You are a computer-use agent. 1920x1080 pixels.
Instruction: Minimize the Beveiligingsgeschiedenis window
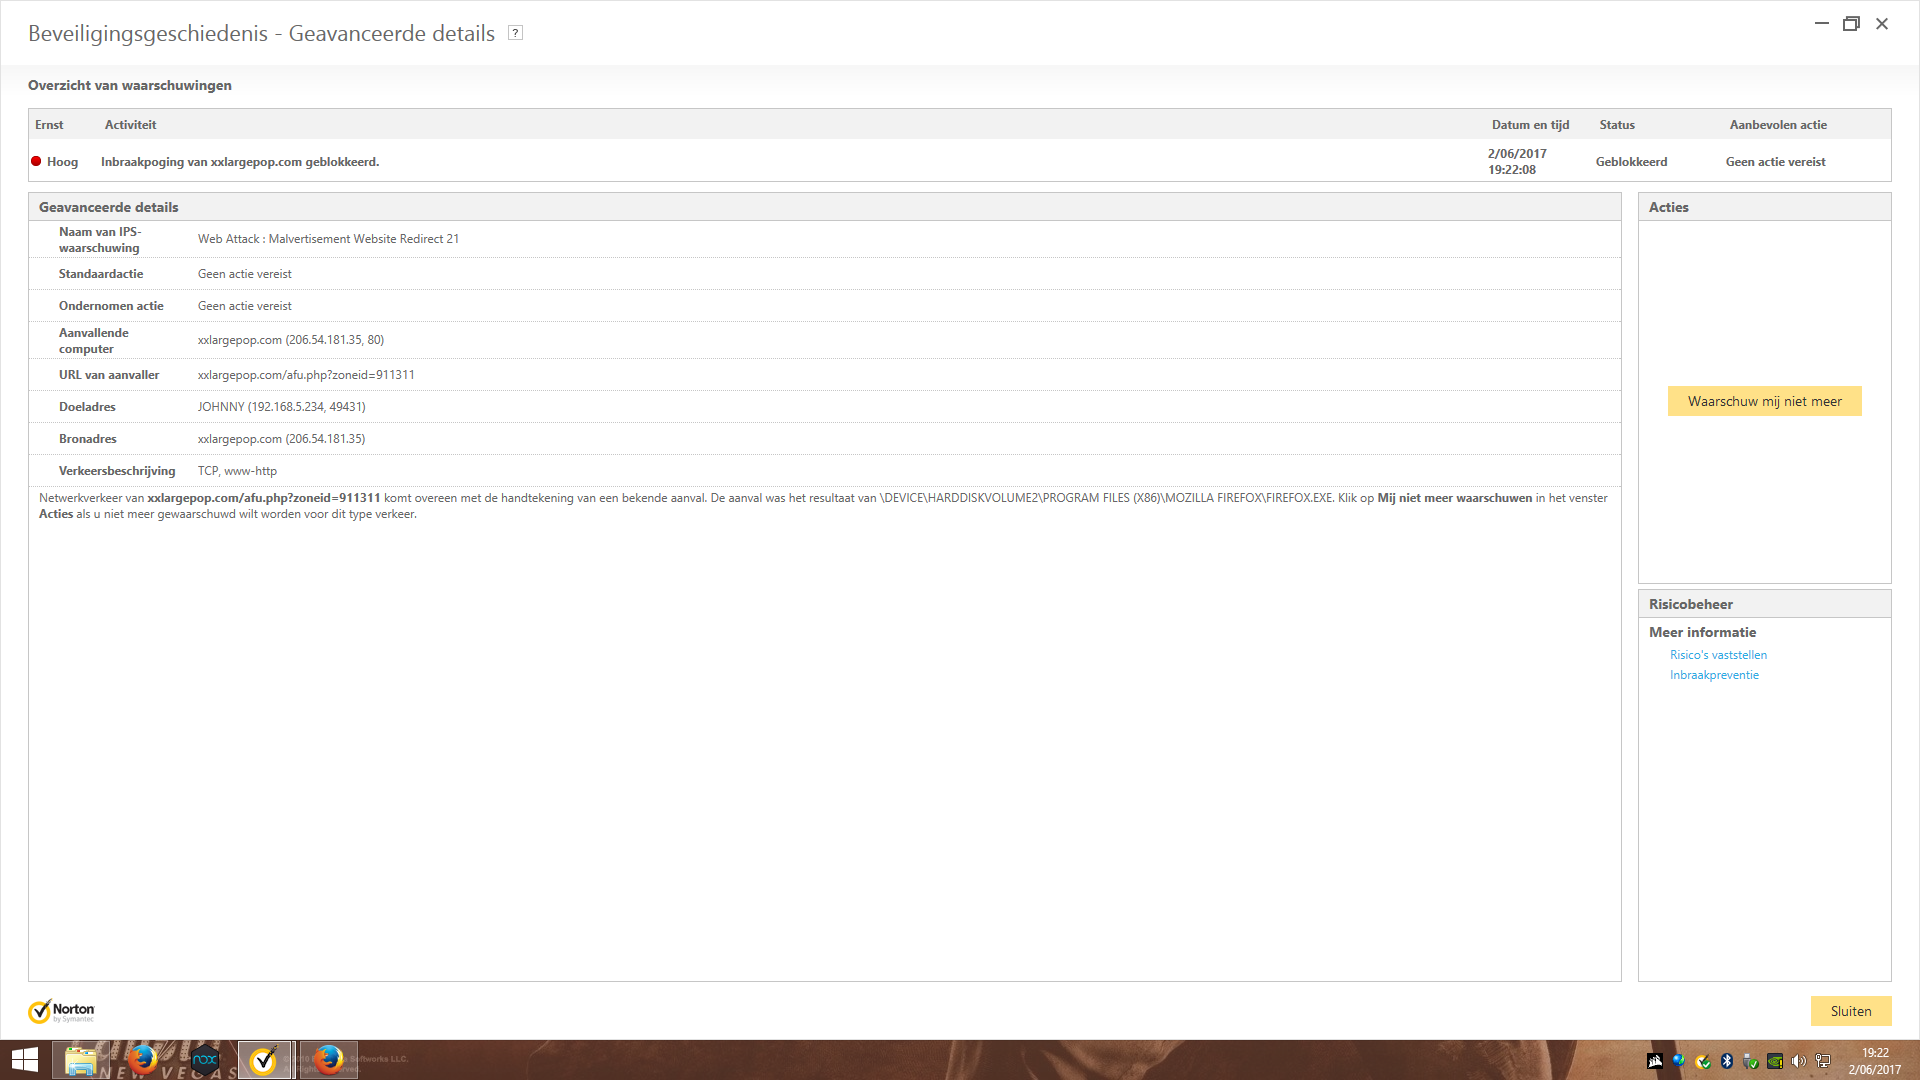pyautogui.click(x=1822, y=23)
